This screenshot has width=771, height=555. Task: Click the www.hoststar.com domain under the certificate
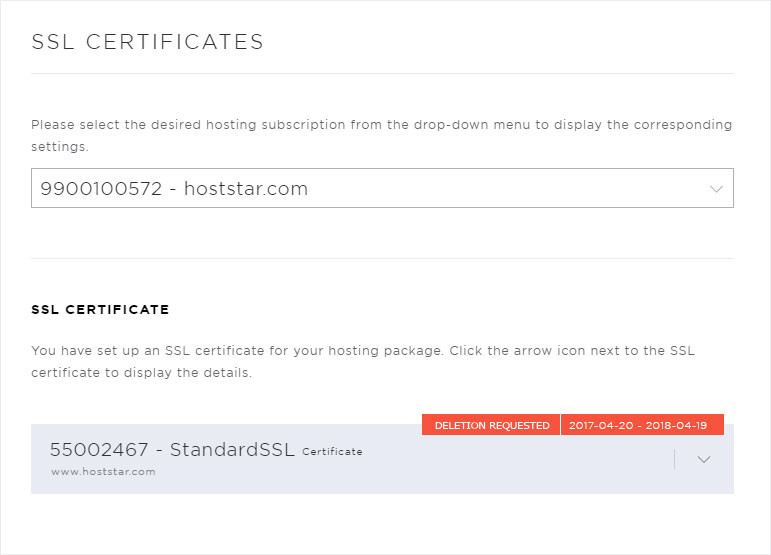[103, 472]
